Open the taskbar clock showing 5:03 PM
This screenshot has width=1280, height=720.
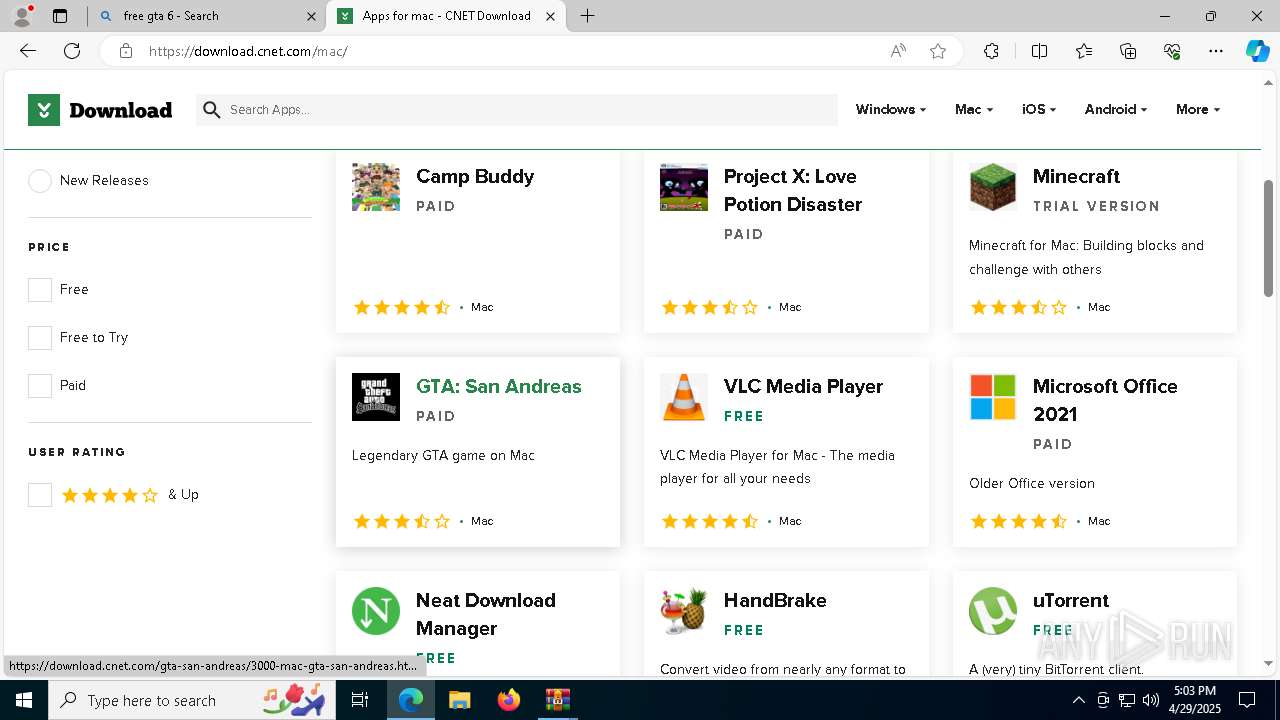point(1195,700)
